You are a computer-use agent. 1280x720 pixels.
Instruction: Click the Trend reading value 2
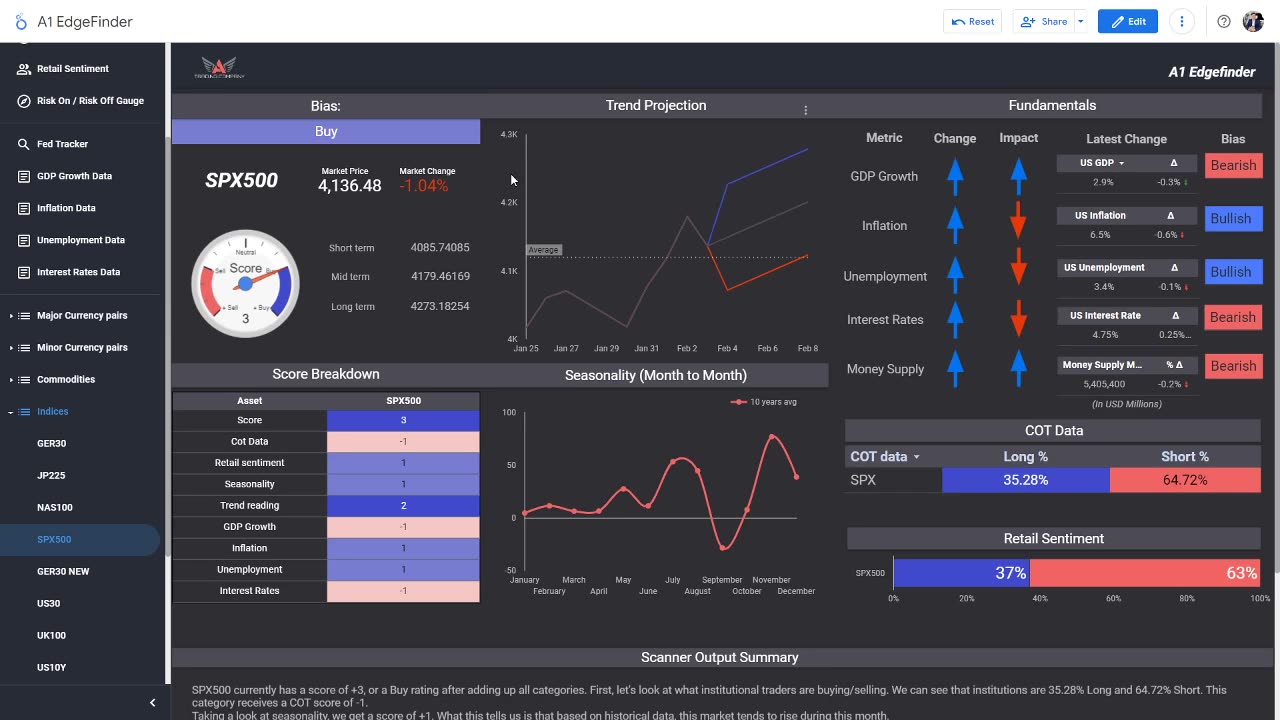pos(403,505)
